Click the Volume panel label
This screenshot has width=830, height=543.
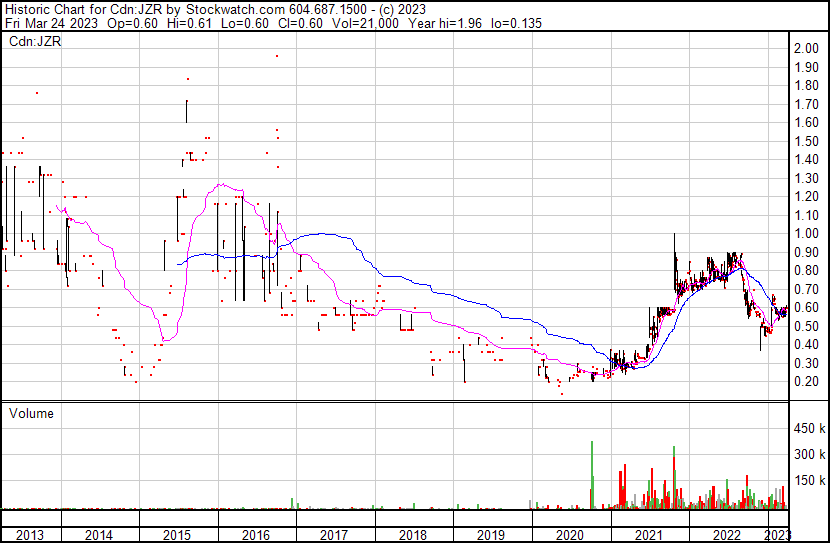pos(32,413)
